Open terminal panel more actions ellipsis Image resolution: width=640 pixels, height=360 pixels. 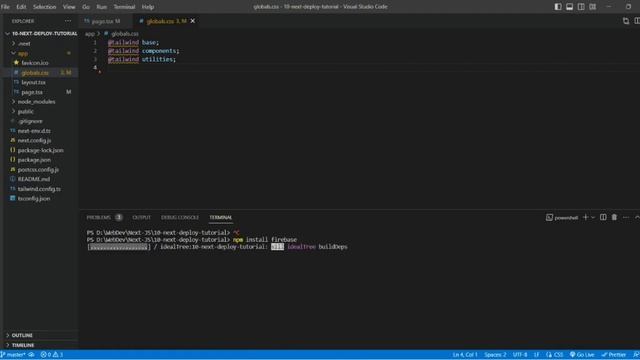(x=626, y=218)
